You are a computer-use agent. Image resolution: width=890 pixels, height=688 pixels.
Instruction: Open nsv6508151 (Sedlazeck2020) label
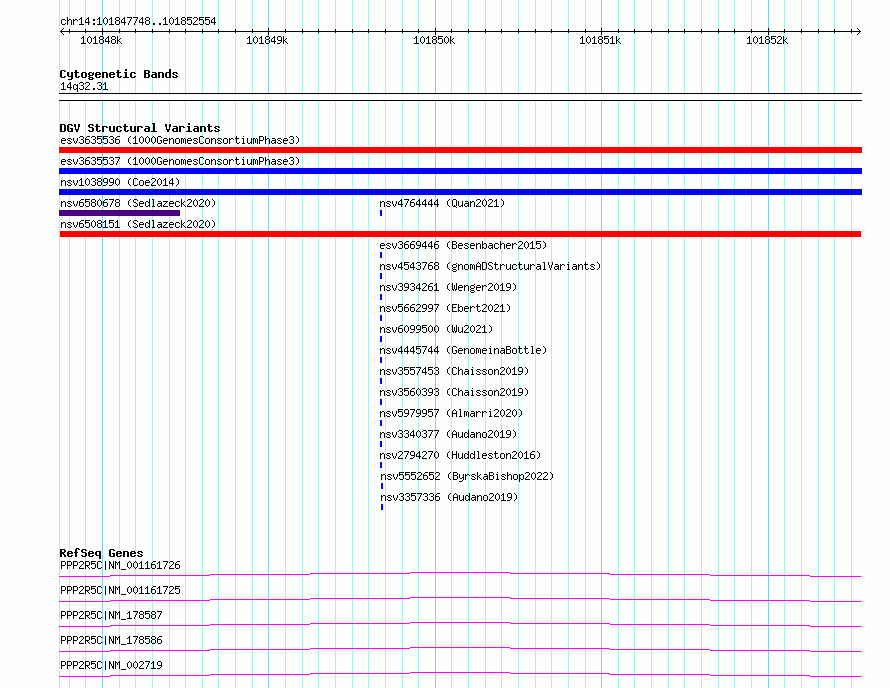[x=138, y=224]
